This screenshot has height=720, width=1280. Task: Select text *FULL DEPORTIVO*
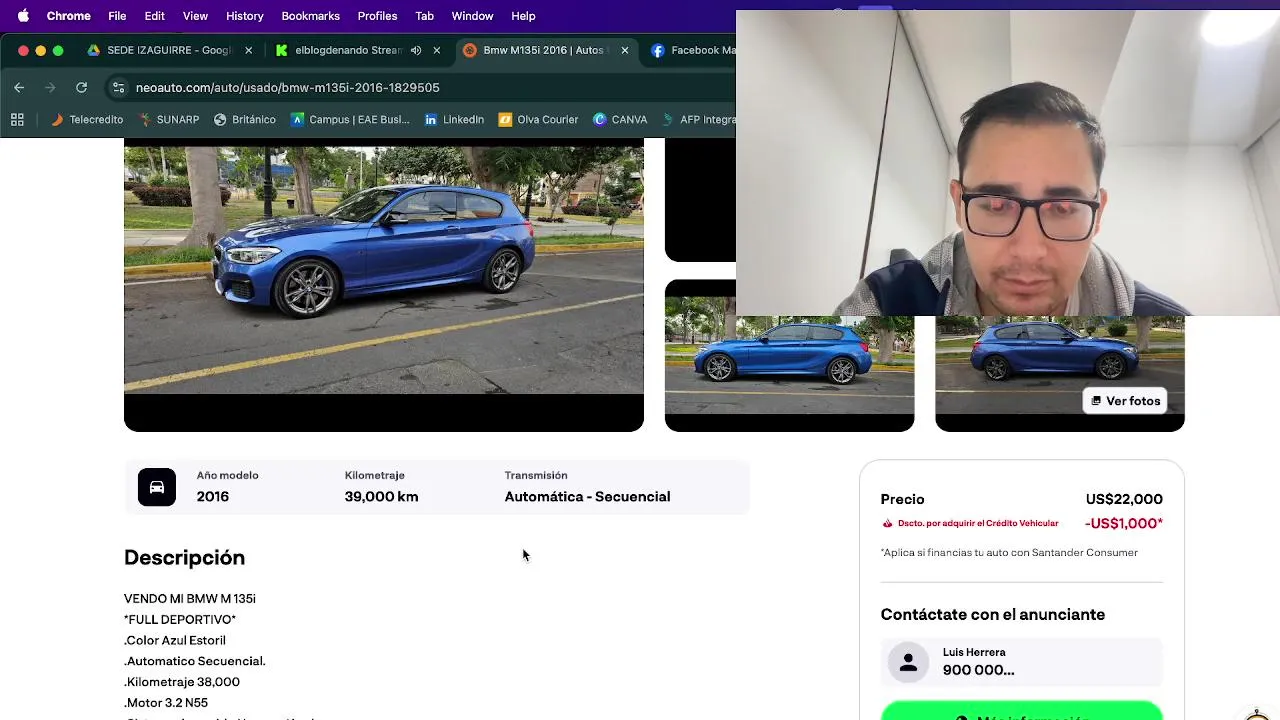pos(180,620)
